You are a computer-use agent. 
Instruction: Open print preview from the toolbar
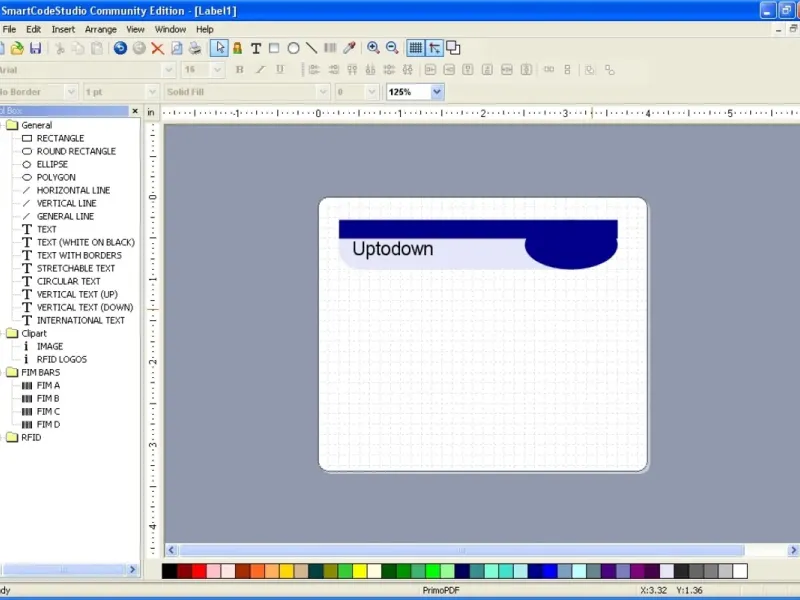pos(177,48)
